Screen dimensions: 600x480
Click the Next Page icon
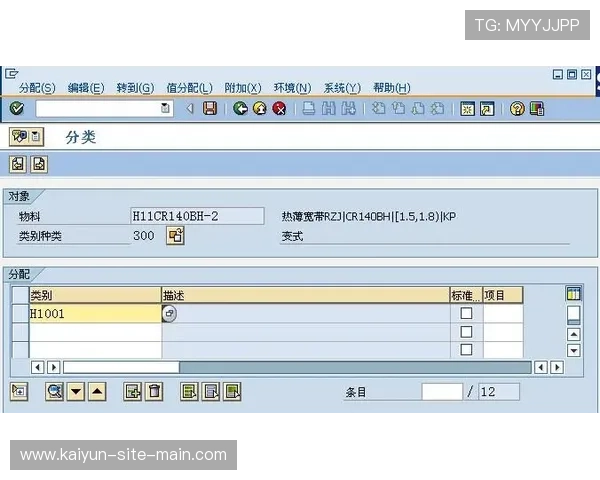tap(418, 109)
